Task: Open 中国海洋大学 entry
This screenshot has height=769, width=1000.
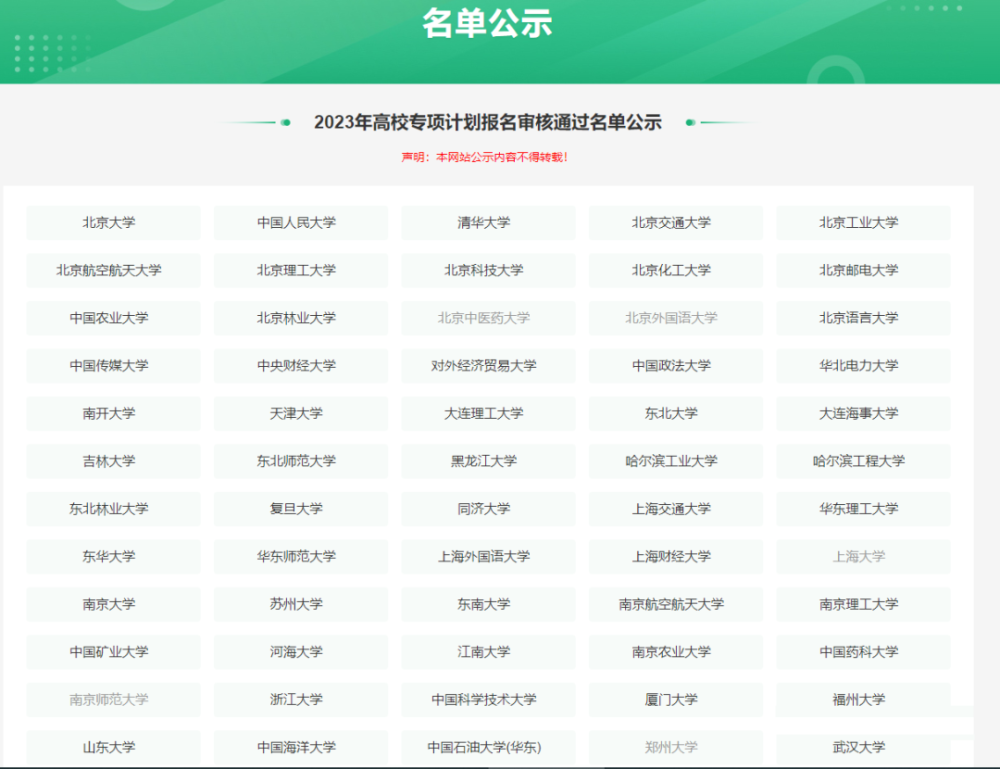Action: pyautogui.click(x=301, y=747)
